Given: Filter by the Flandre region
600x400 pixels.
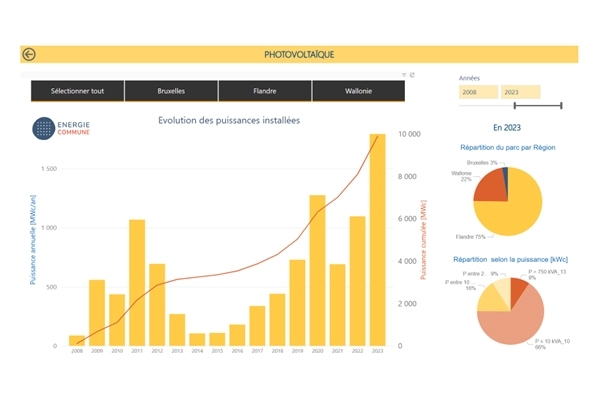Looking at the screenshot, I should [264, 91].
